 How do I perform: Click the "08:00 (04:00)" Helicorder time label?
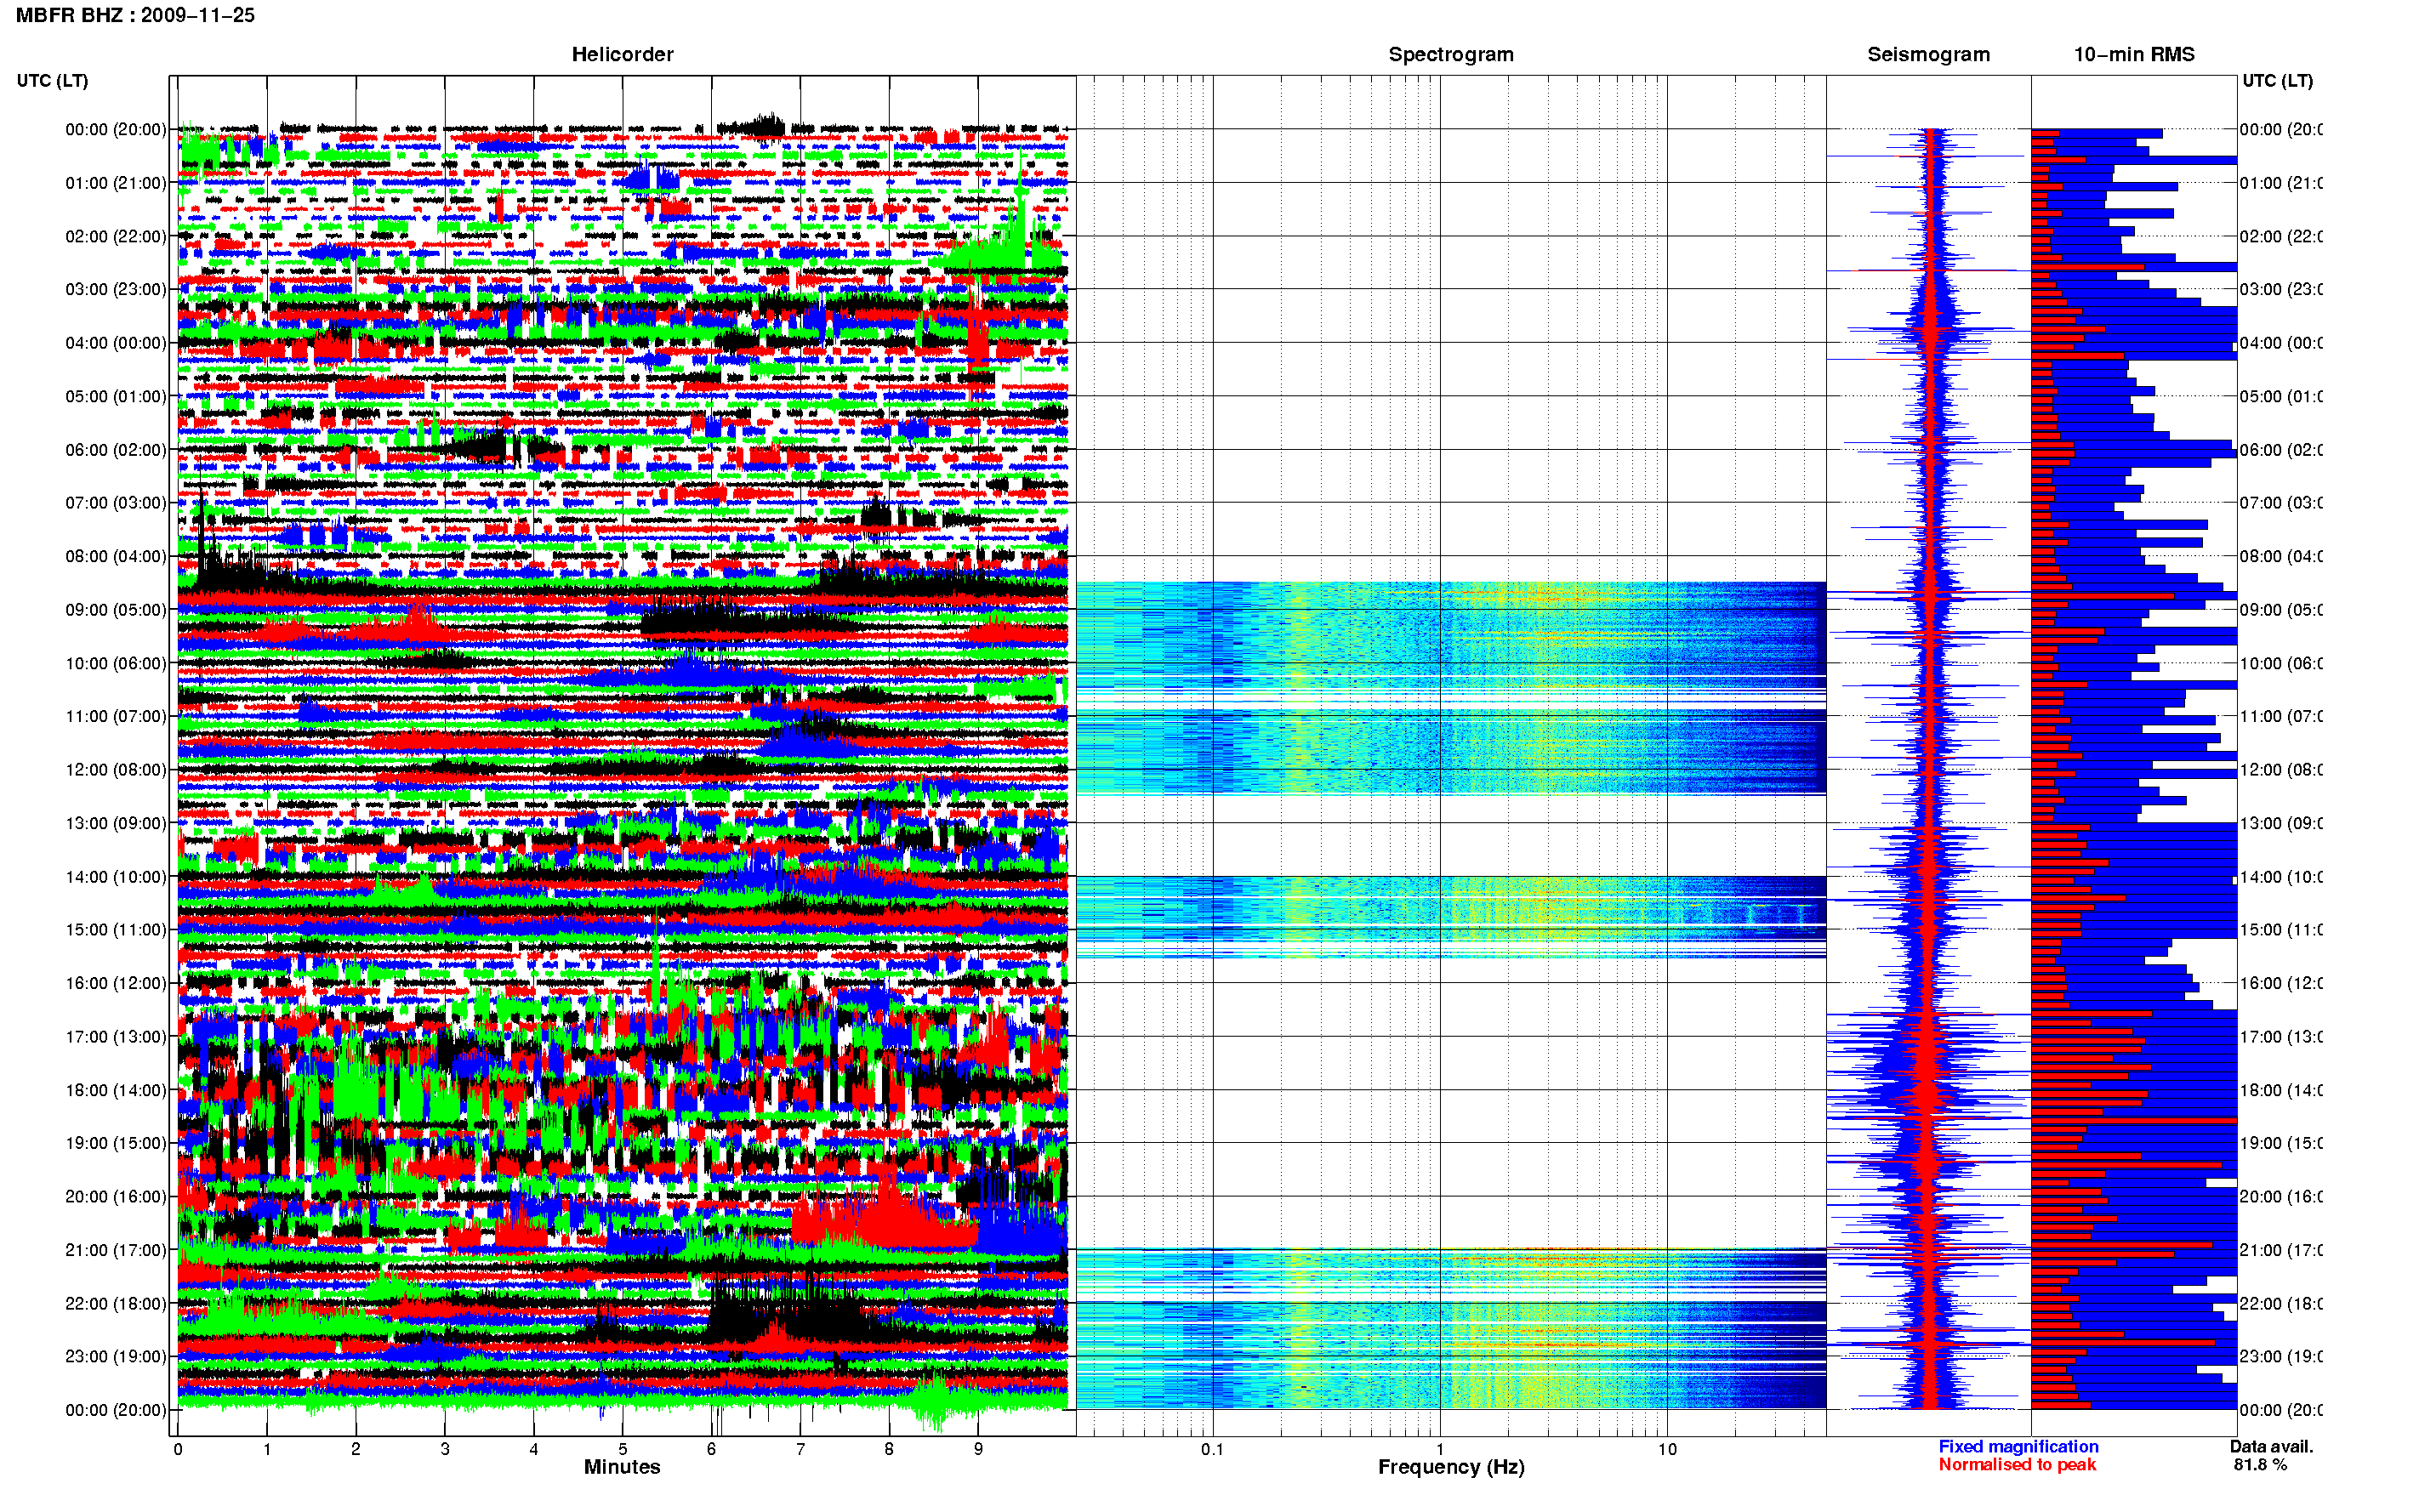coord(116,556)
